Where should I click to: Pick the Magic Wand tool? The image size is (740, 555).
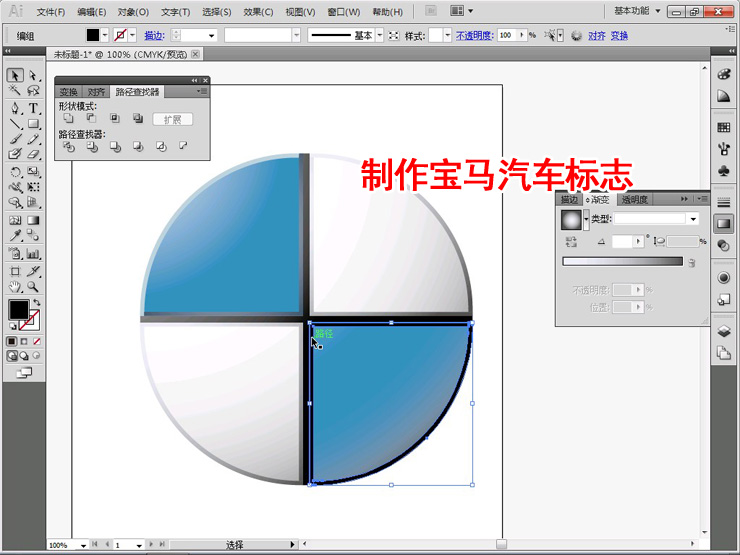[15, 91]
